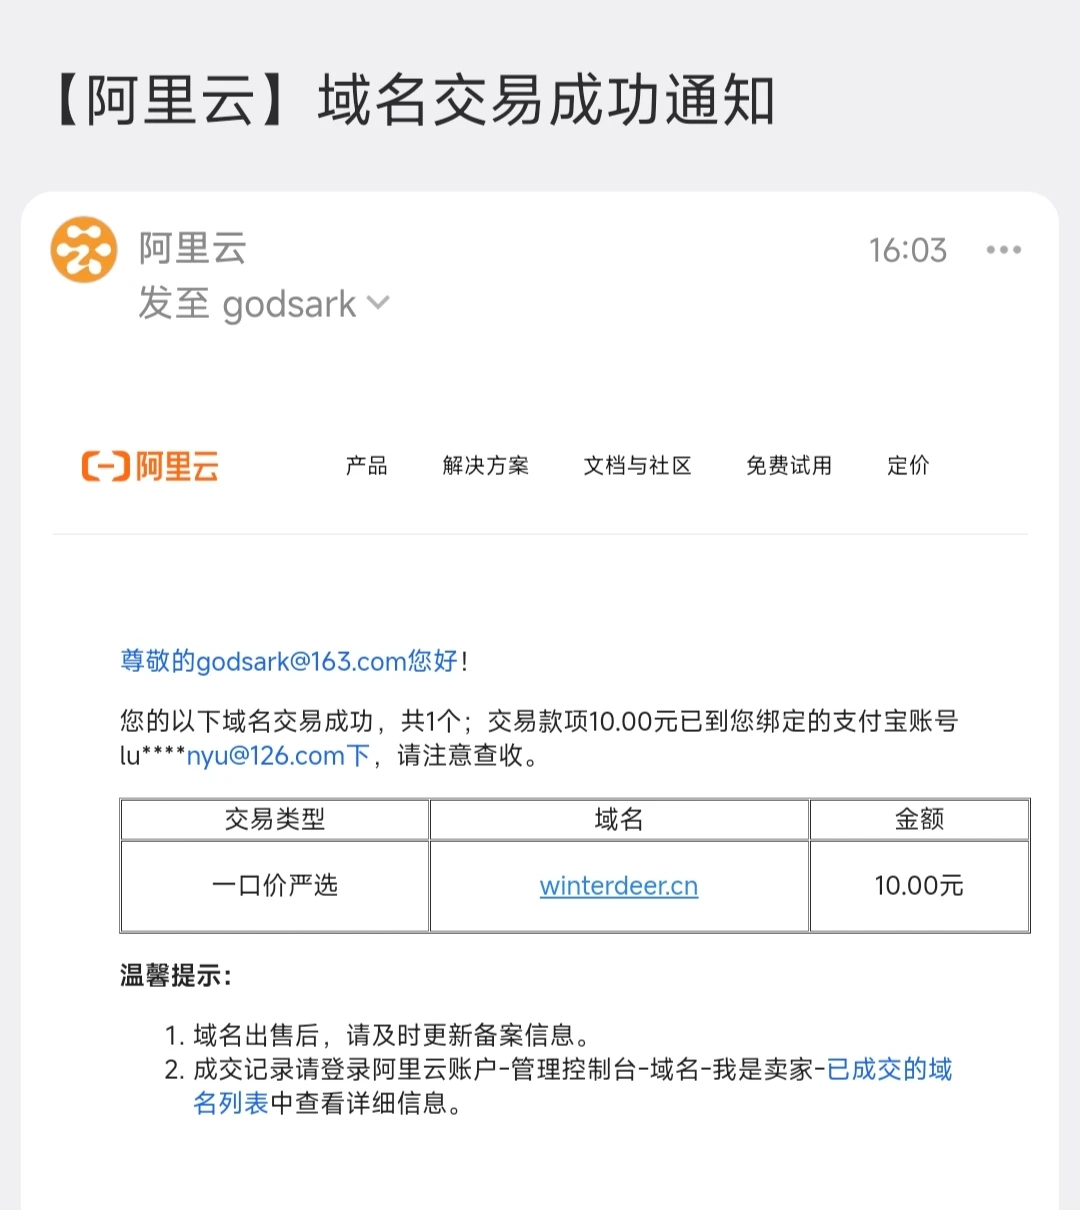Tap the 16:03 timestamp
The image size is (1080, 1210).
pos(907,250)
